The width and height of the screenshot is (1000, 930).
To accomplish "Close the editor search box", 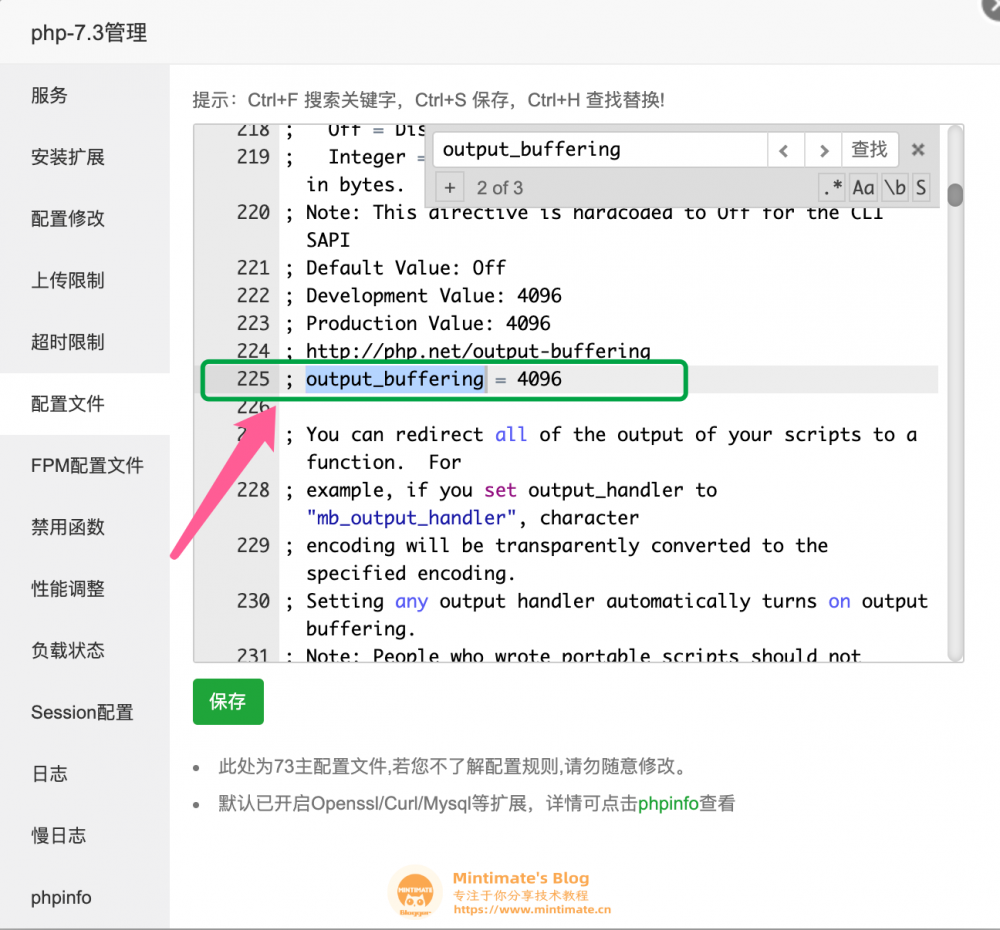I will coord(918,149).
